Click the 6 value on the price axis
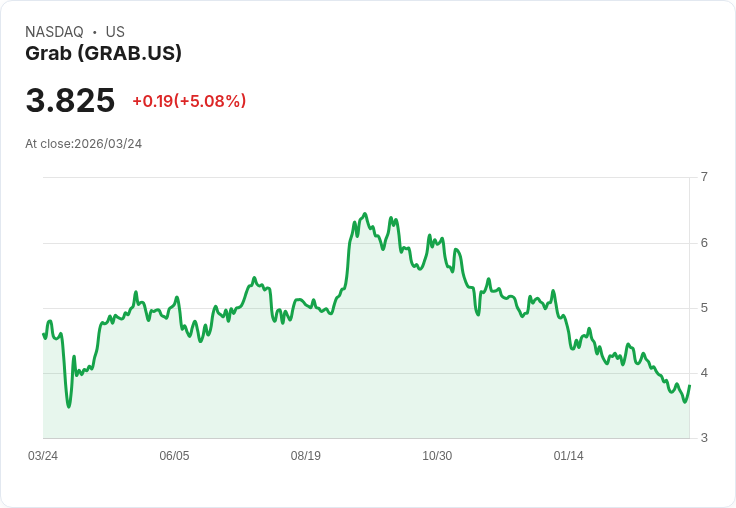Screen dimensions: 736x508 click(x=704, y=243)
